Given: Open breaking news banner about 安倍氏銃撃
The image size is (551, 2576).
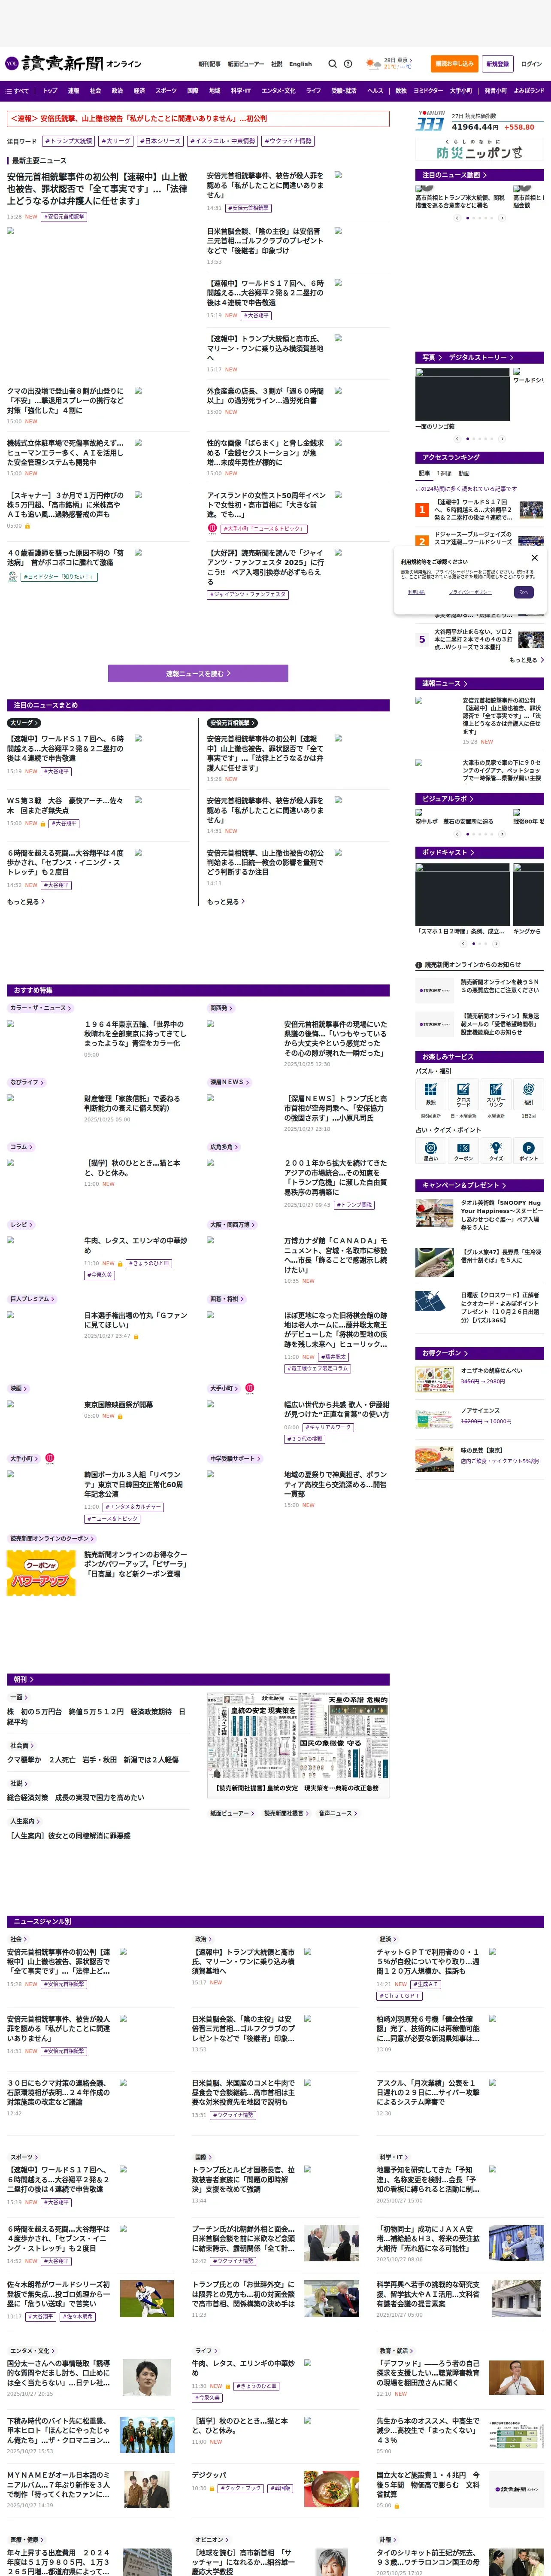Looking at the screenshot, I should pos(198,118).
